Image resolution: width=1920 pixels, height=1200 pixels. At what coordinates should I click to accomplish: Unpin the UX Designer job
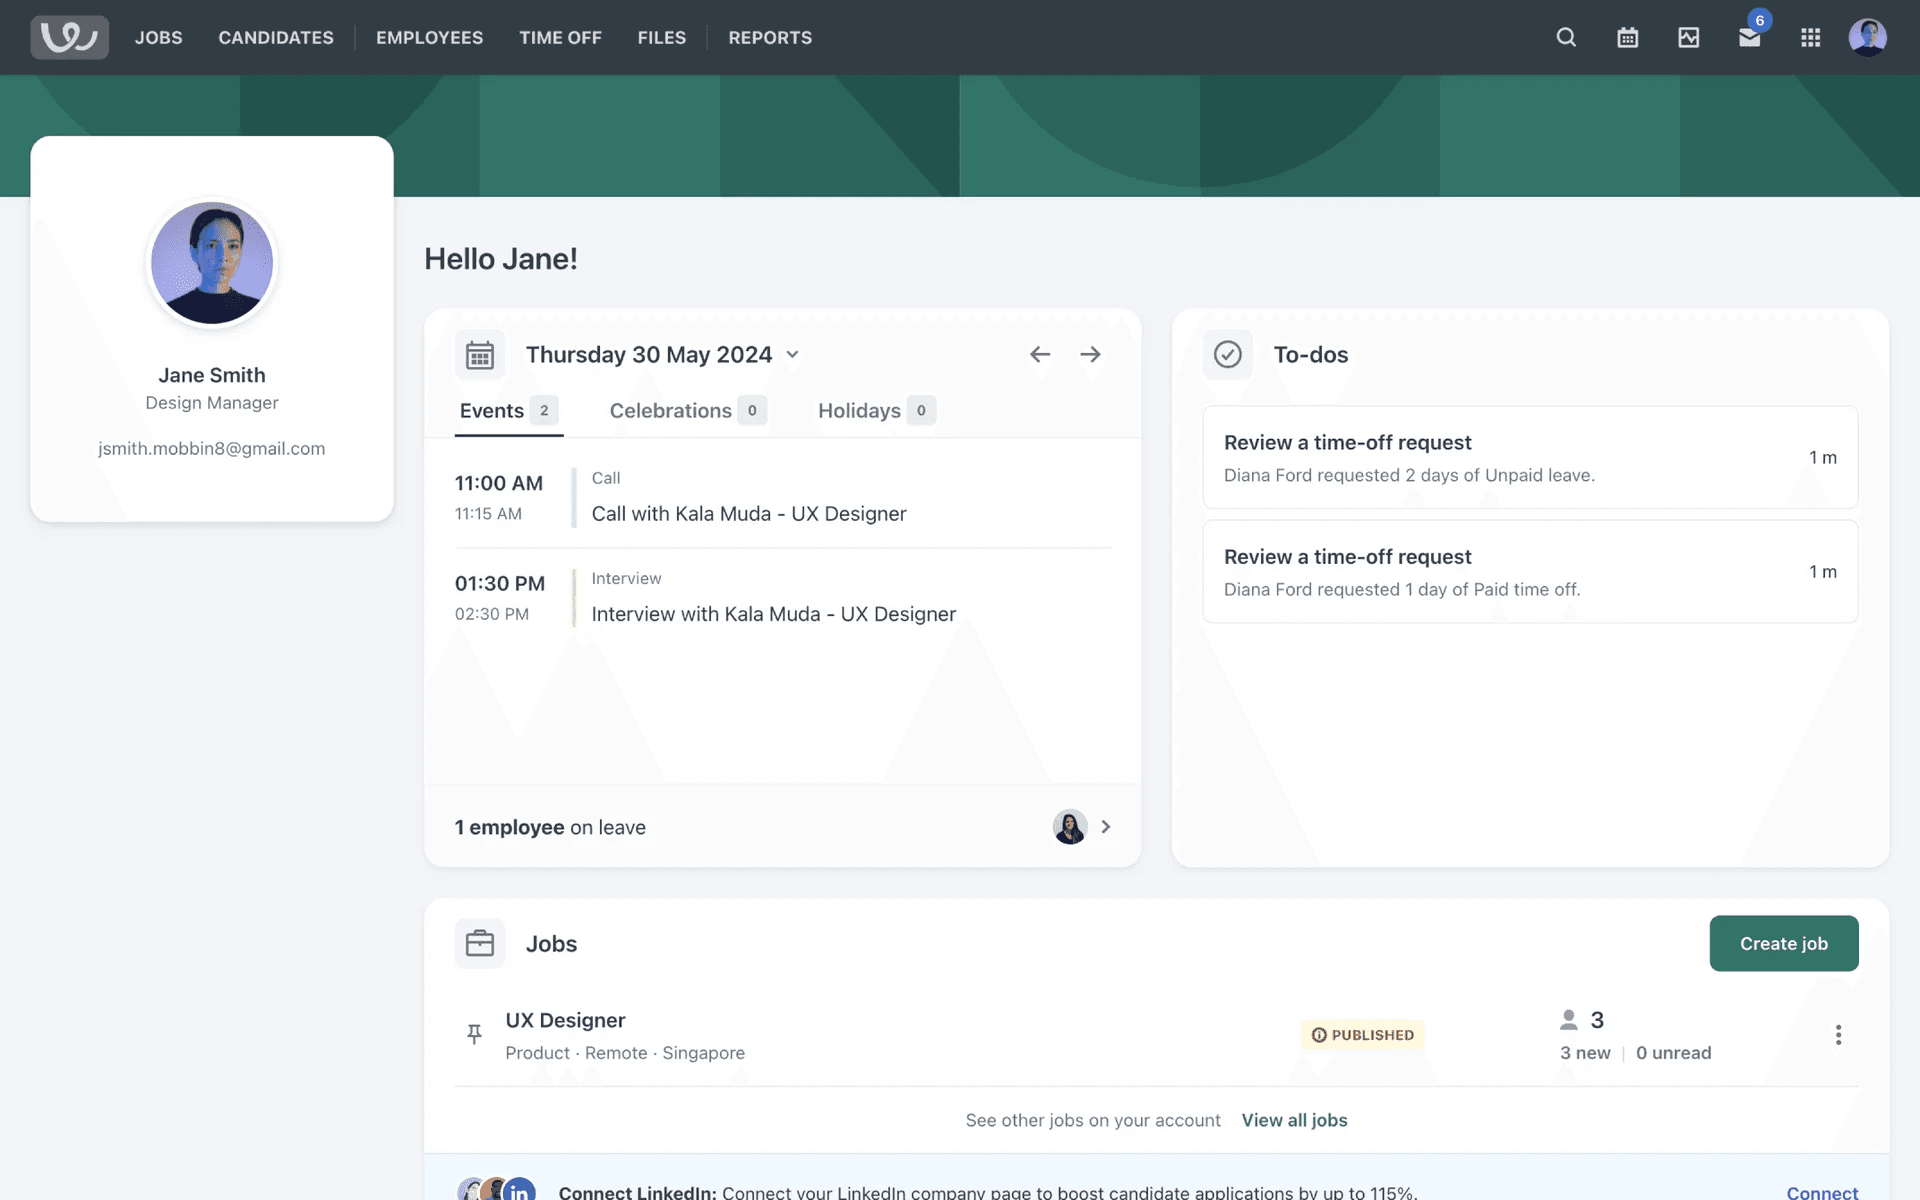pyautogui.click(x=475, y=1034)
